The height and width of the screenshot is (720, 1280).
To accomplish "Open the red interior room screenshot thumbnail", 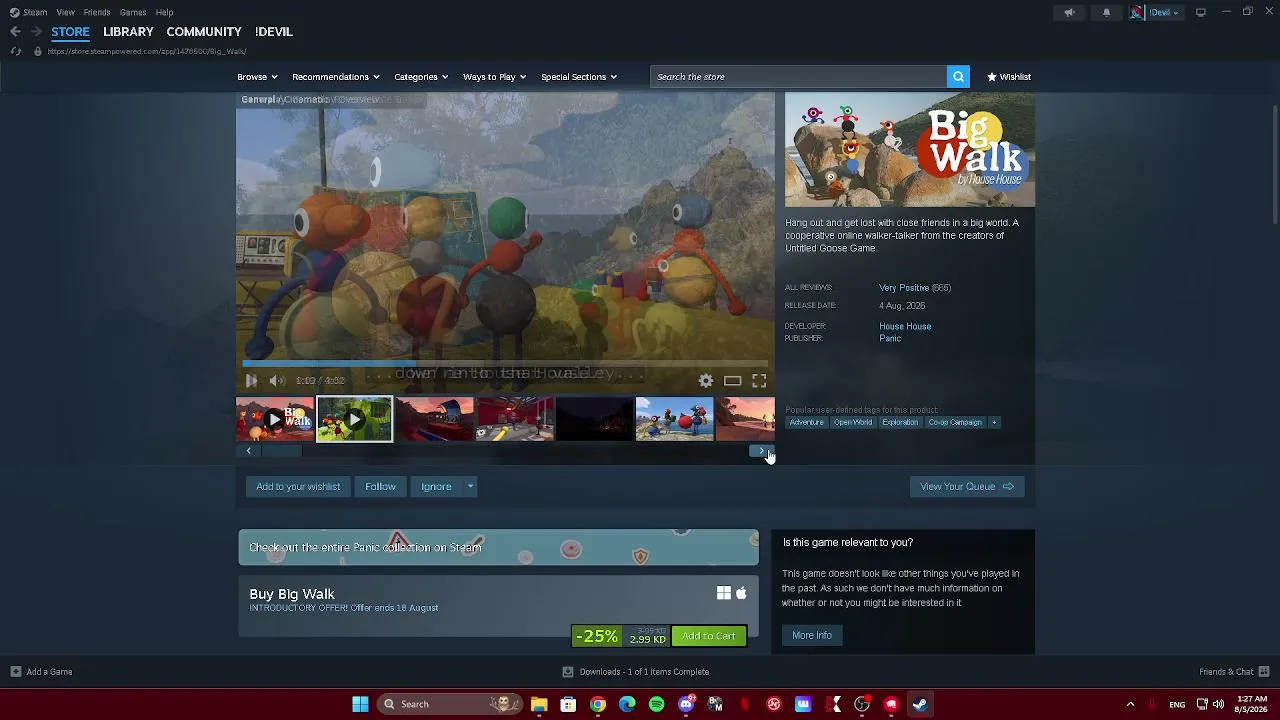I will (x=514, y=419).
